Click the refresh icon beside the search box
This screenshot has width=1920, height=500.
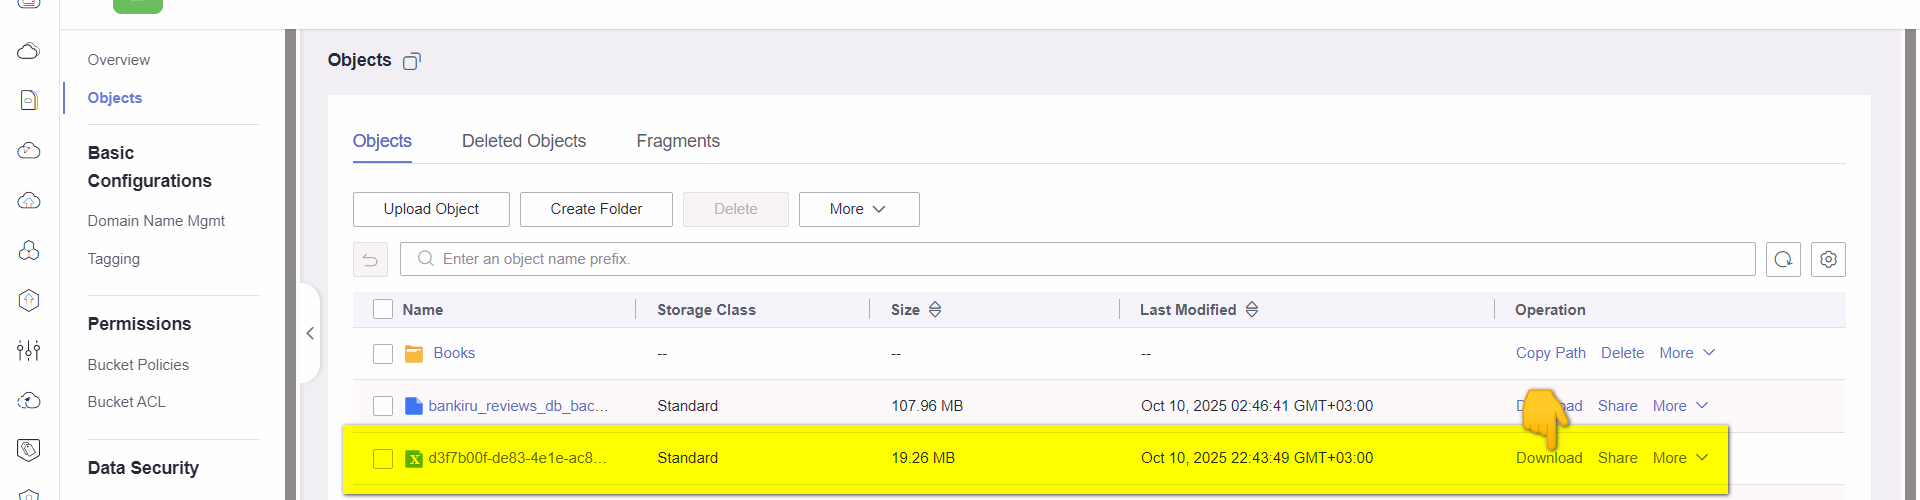tap(1783, 259)
